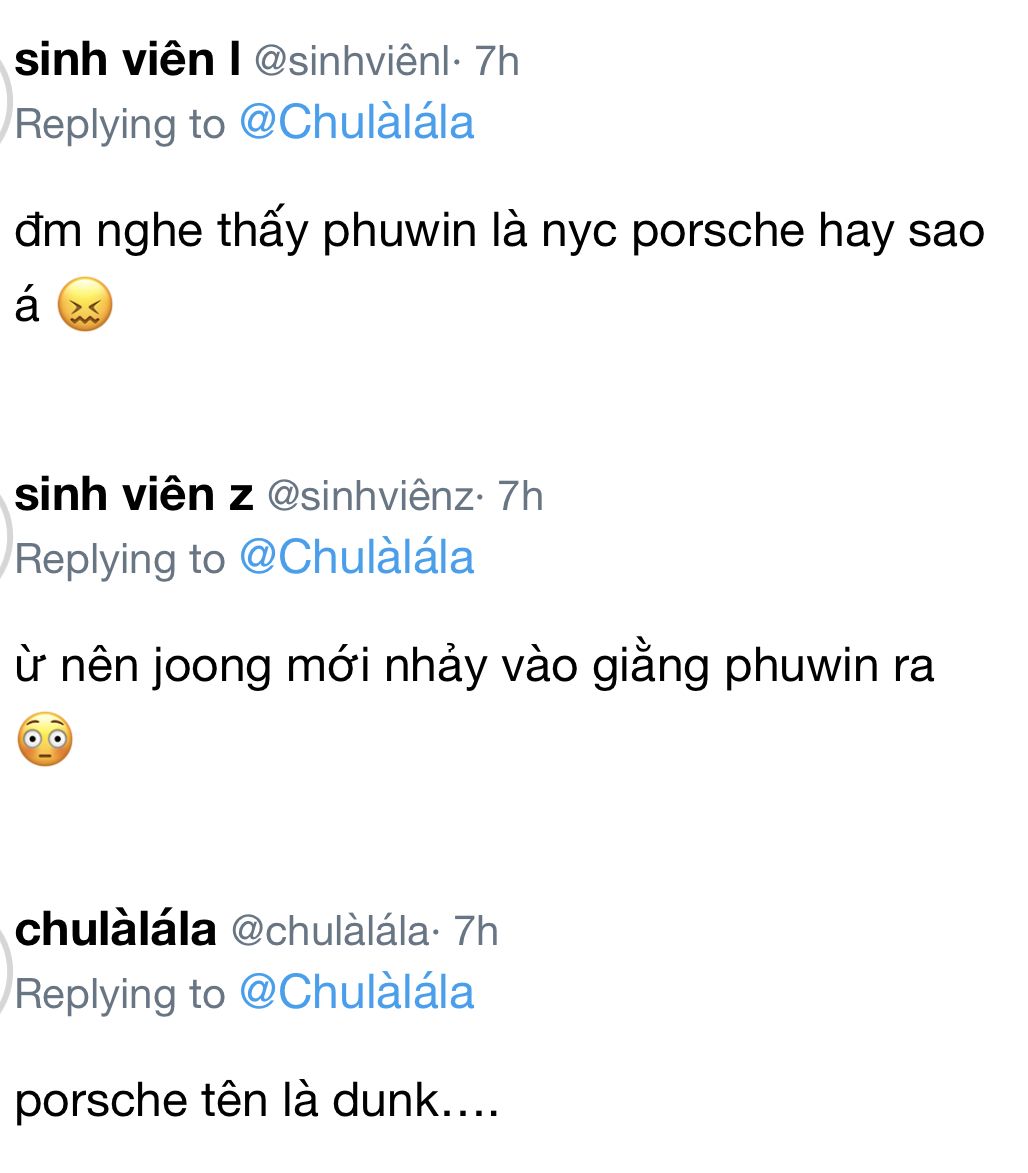Click the @sinhviênl handle
Viewport: 1028px width, 1173px height.
[x=351, y=62]
